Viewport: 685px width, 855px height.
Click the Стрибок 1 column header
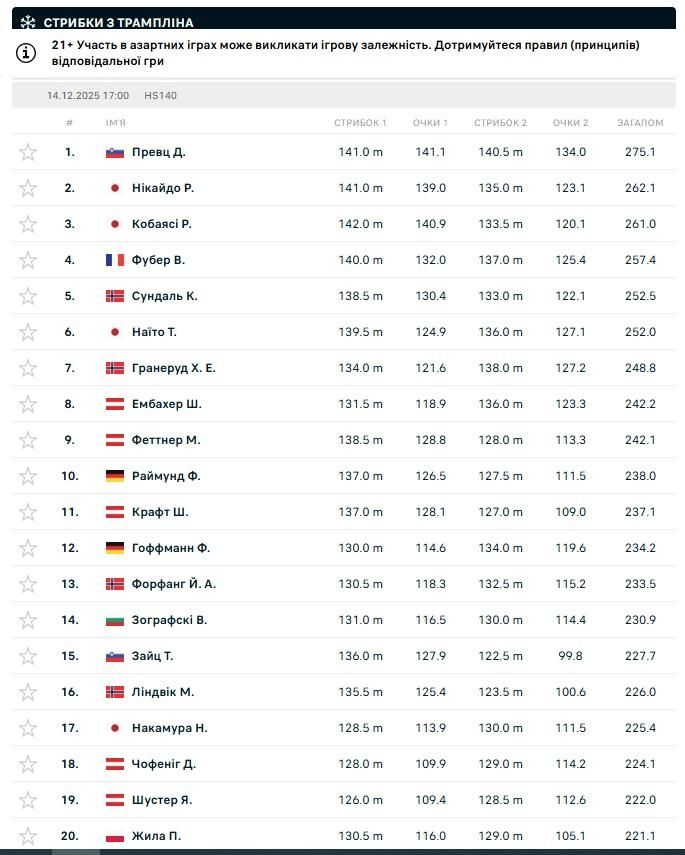tap(360, 123)
